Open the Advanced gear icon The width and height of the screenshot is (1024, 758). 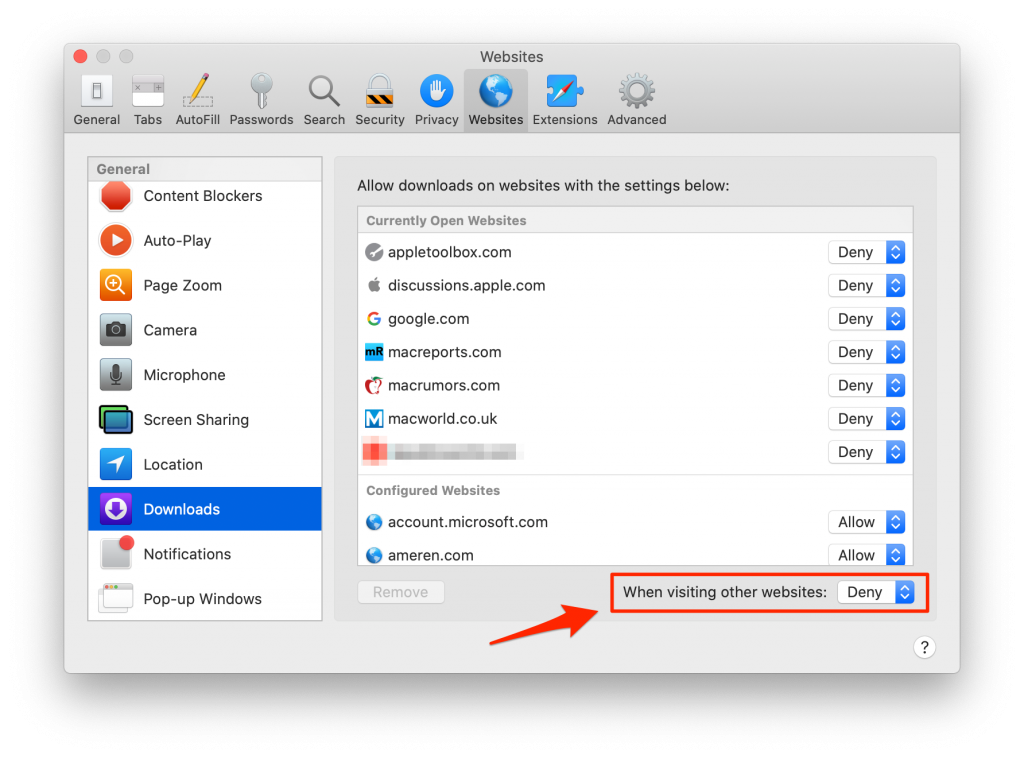pos(637,91)
